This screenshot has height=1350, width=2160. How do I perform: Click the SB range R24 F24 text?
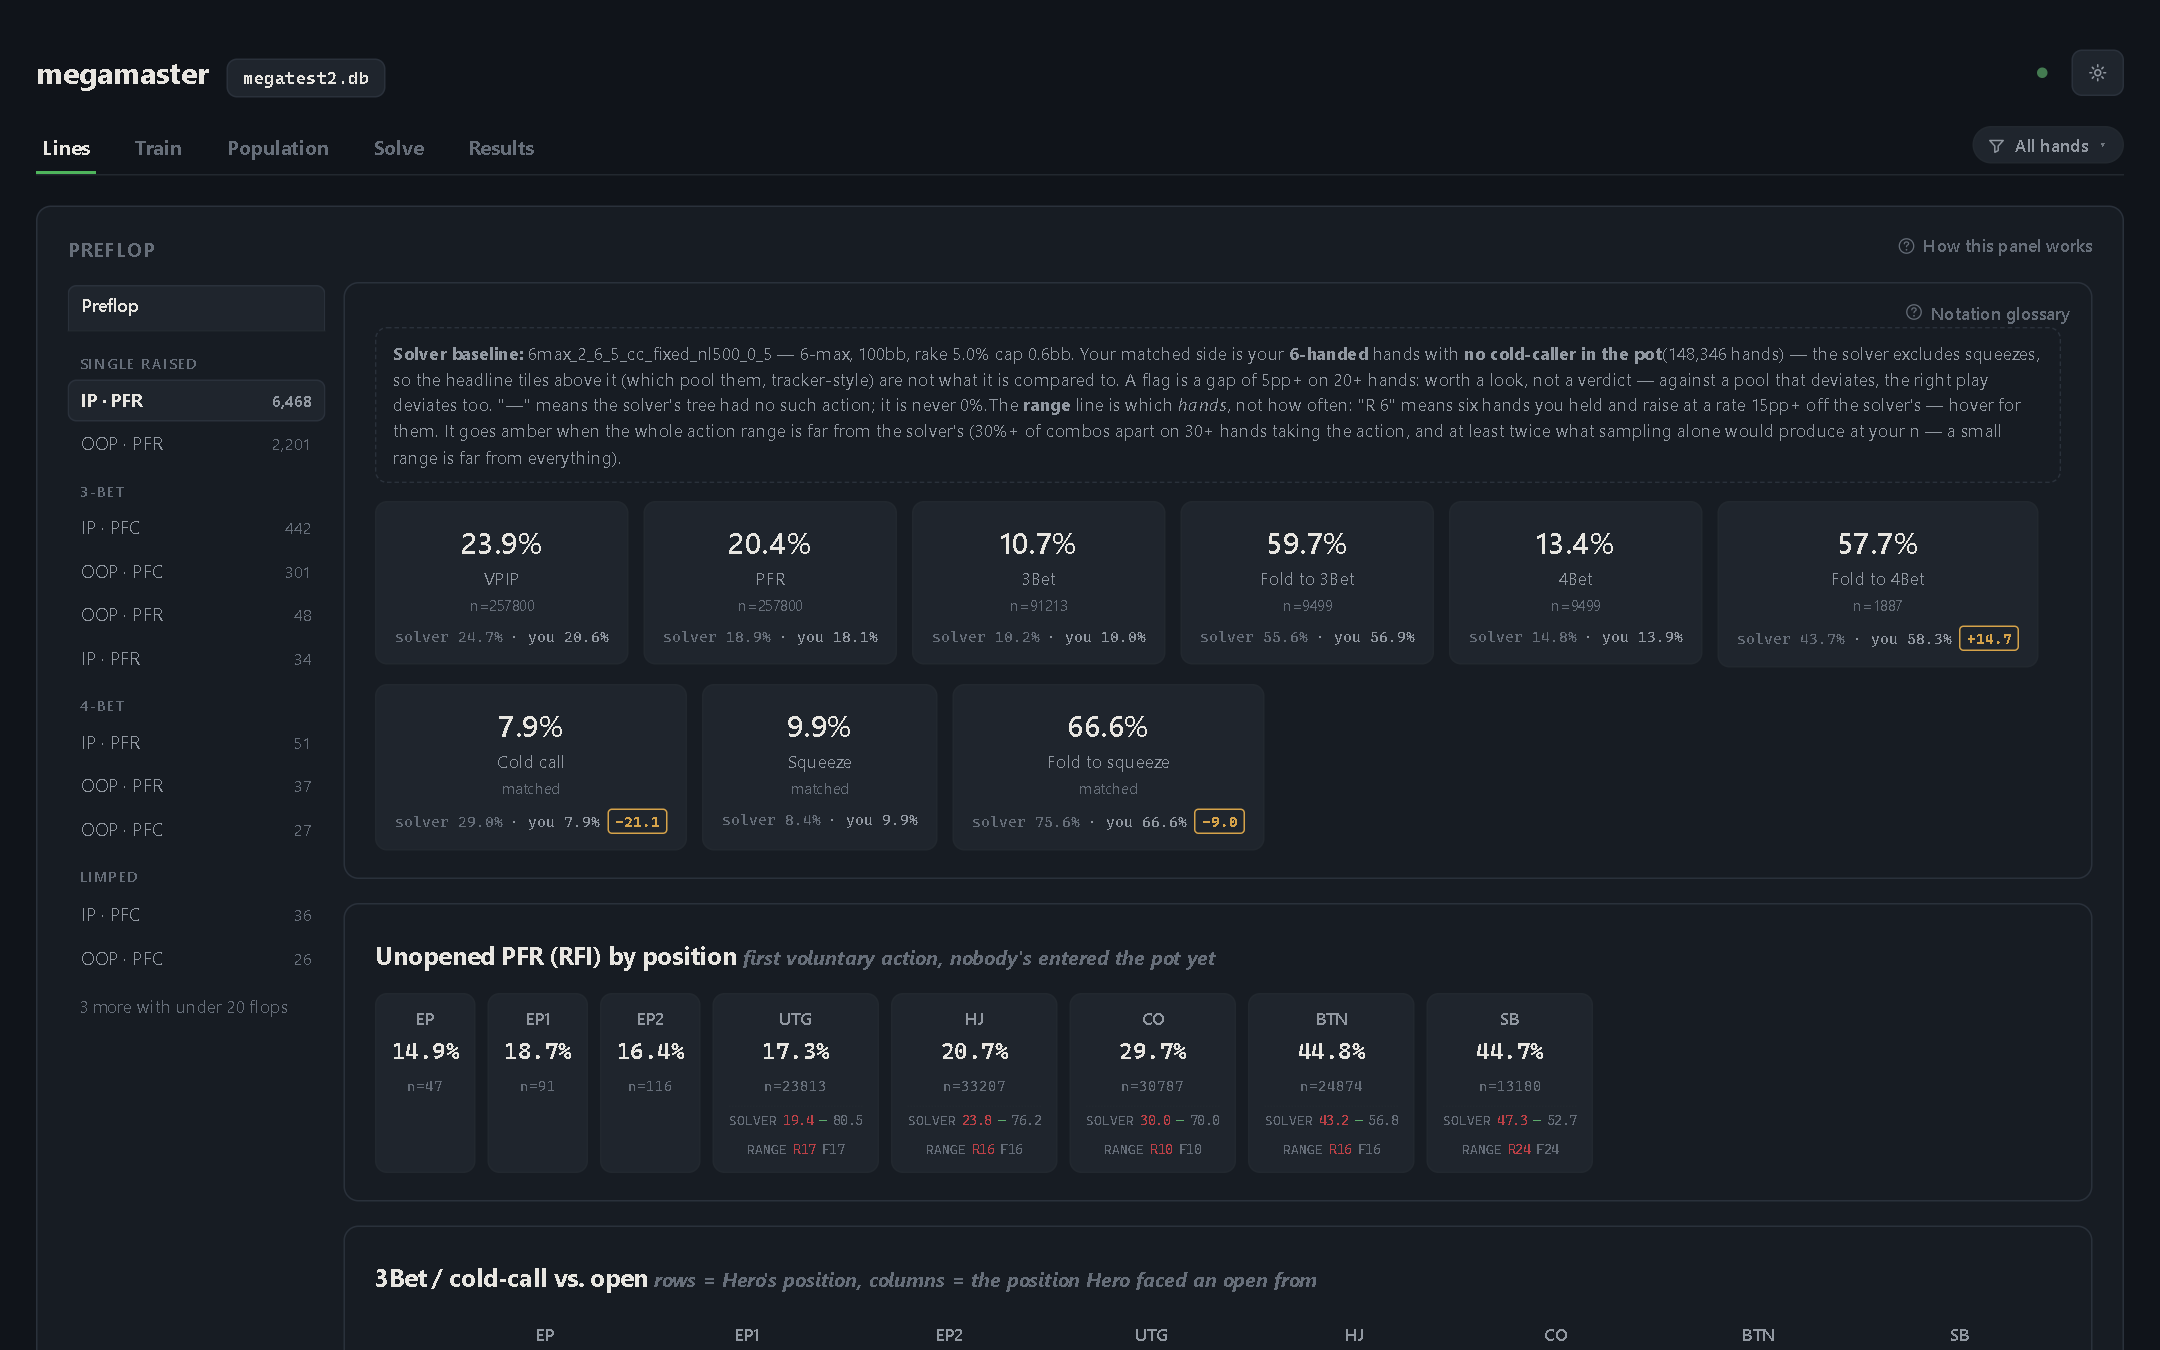[x=1510, y=1150]
